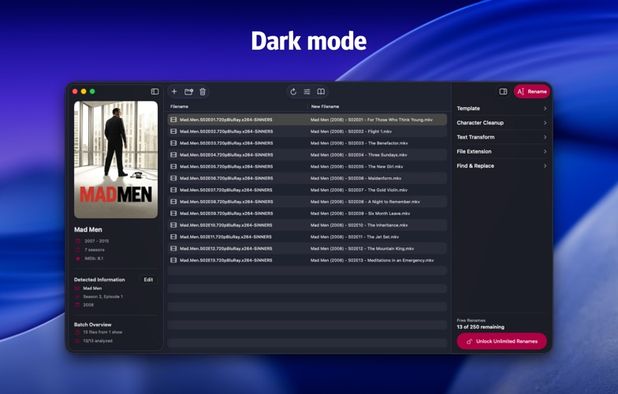The height and width of the screenshot is (394, 618).
Task: Click the add folder icon
Action: (189, 91)
